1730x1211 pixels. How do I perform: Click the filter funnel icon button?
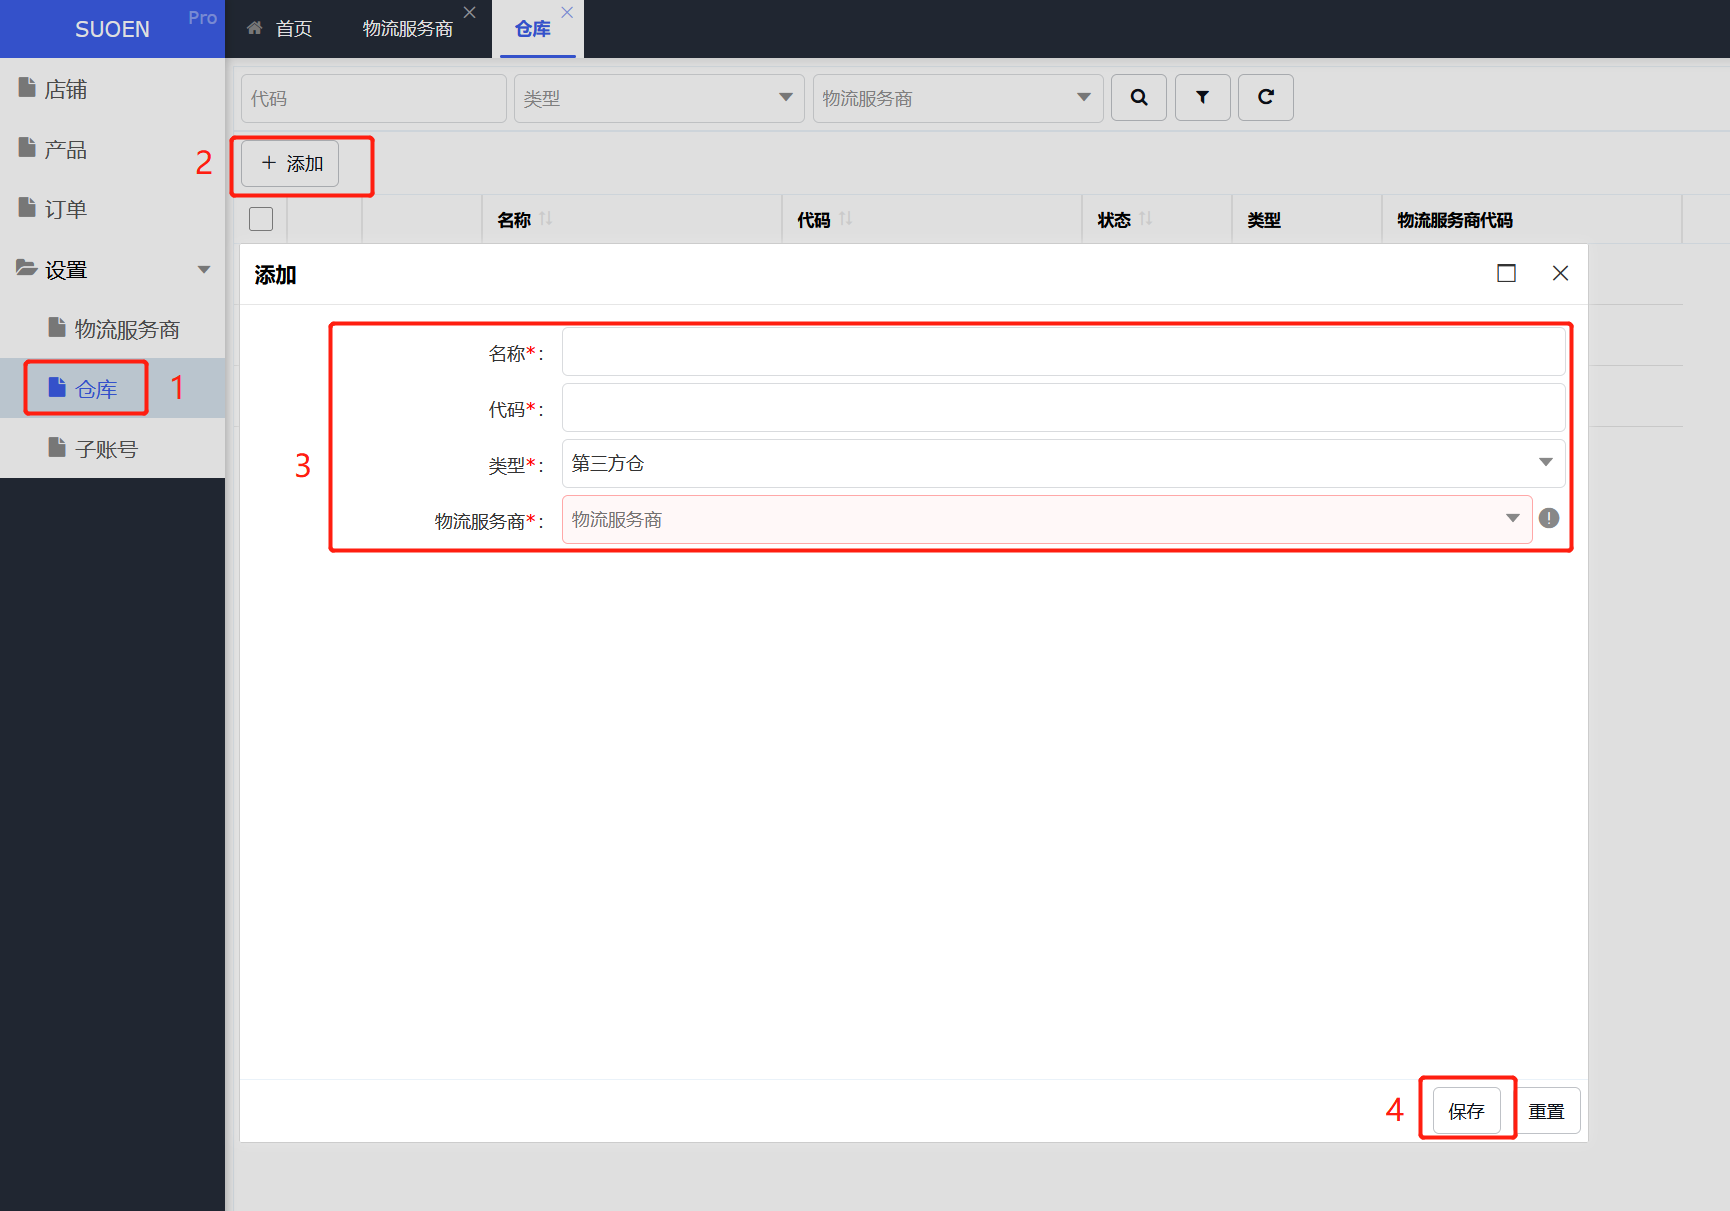(1202, 98)
